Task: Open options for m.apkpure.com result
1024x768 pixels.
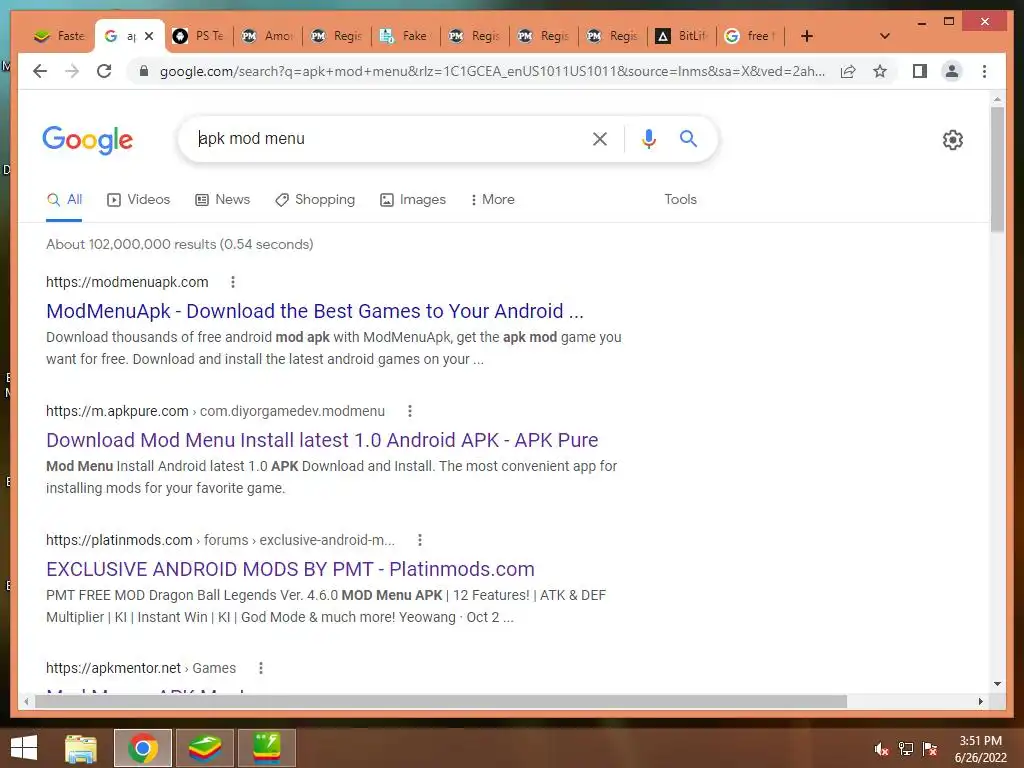Action: click(x=409, y=411)
